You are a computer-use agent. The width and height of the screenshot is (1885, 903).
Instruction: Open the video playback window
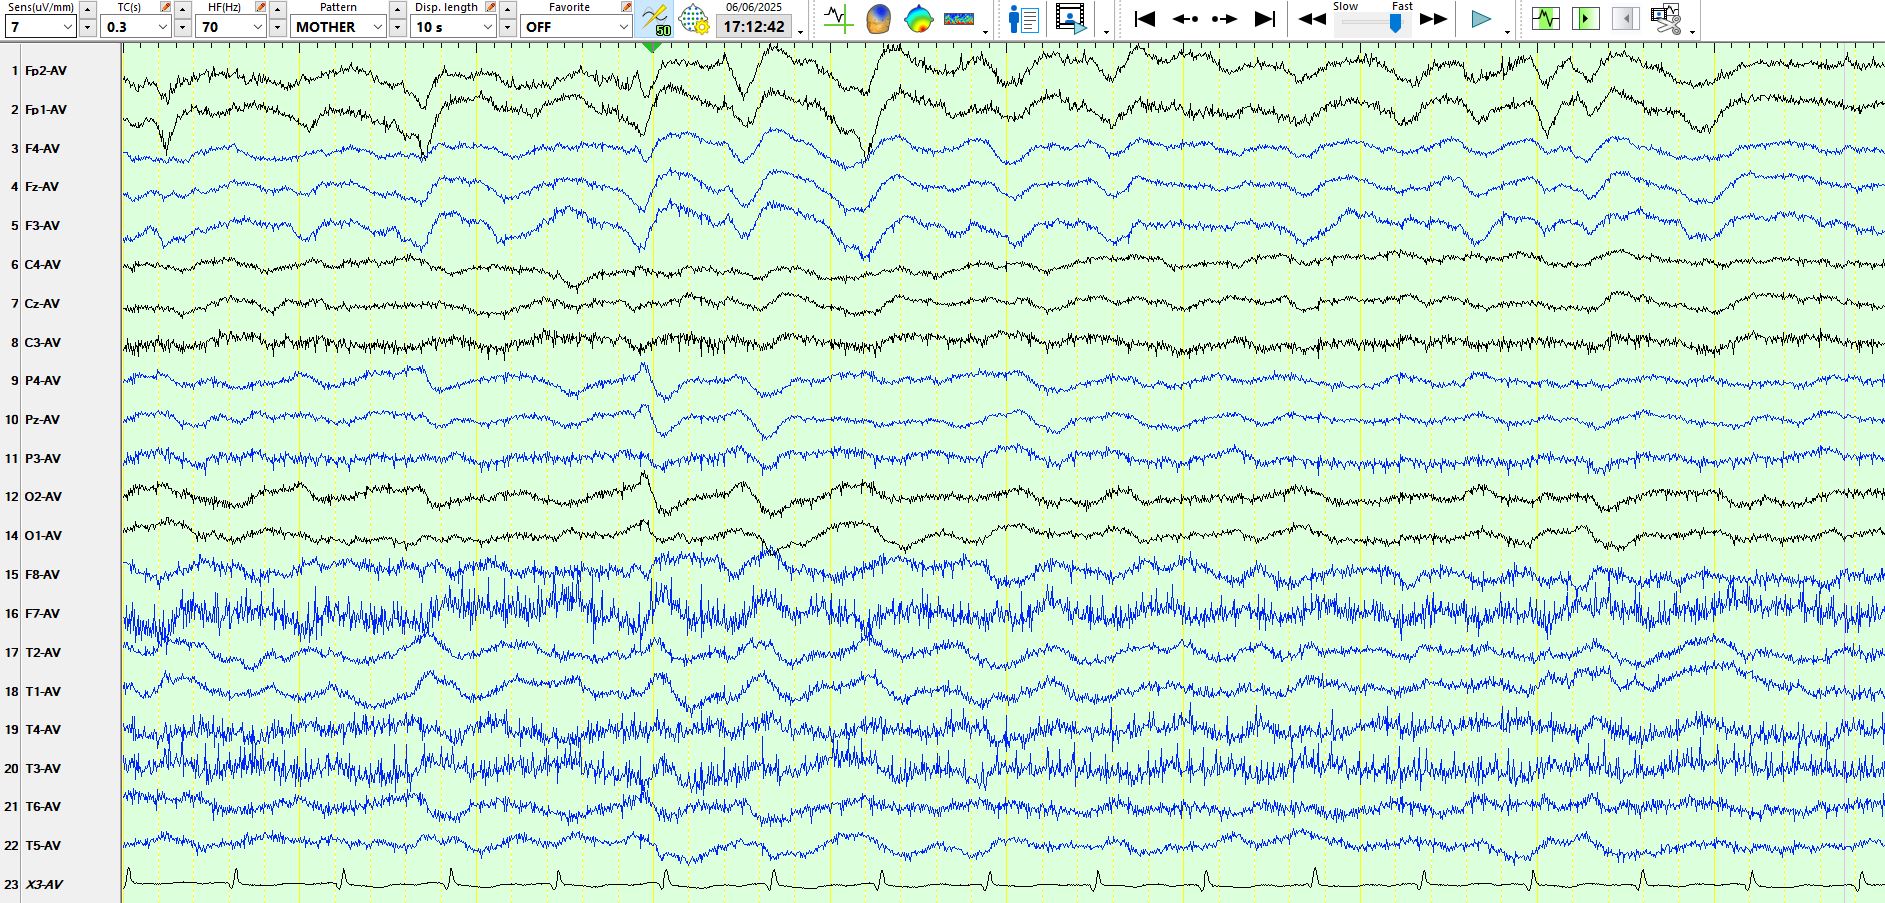1071,19
